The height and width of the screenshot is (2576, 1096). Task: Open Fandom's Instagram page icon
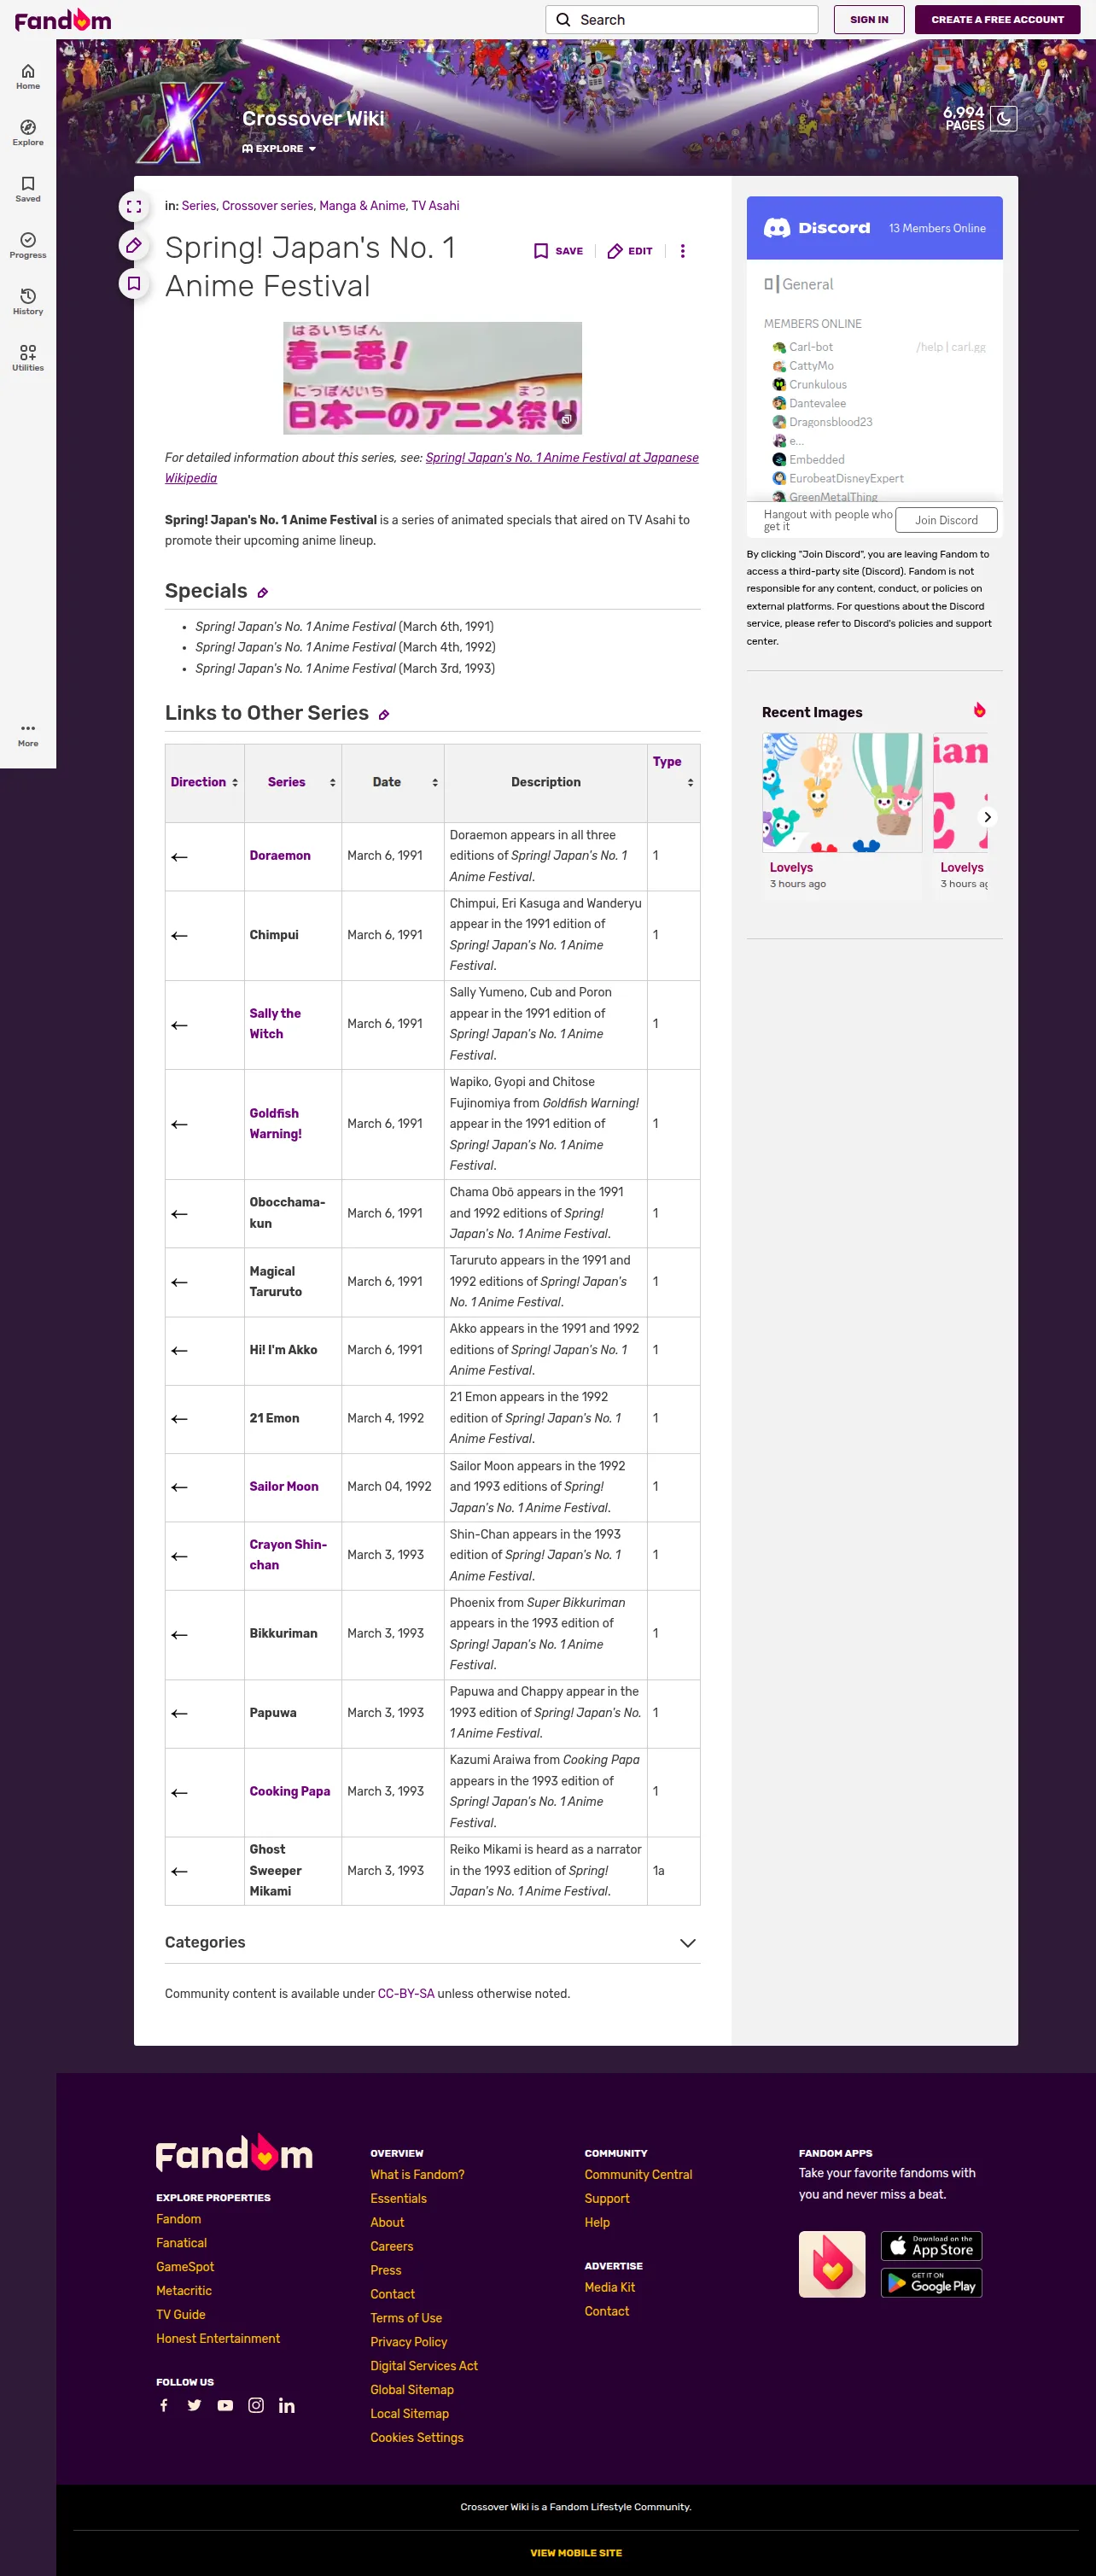(x=256, y=2405)
